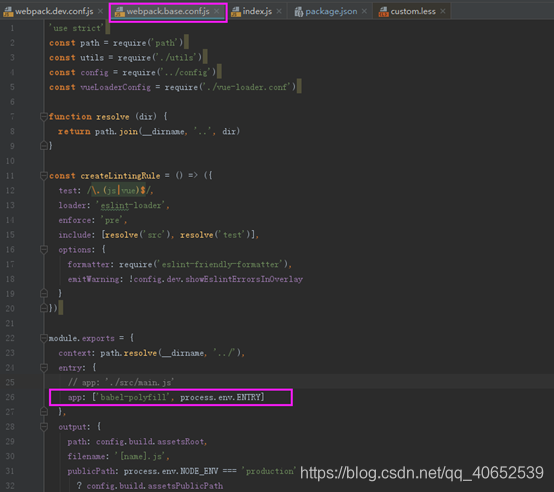The height and width of the screenshot is (492, 554).
Task: Click the webpack.dev.conf.js file icon
Action: (8, 12)
